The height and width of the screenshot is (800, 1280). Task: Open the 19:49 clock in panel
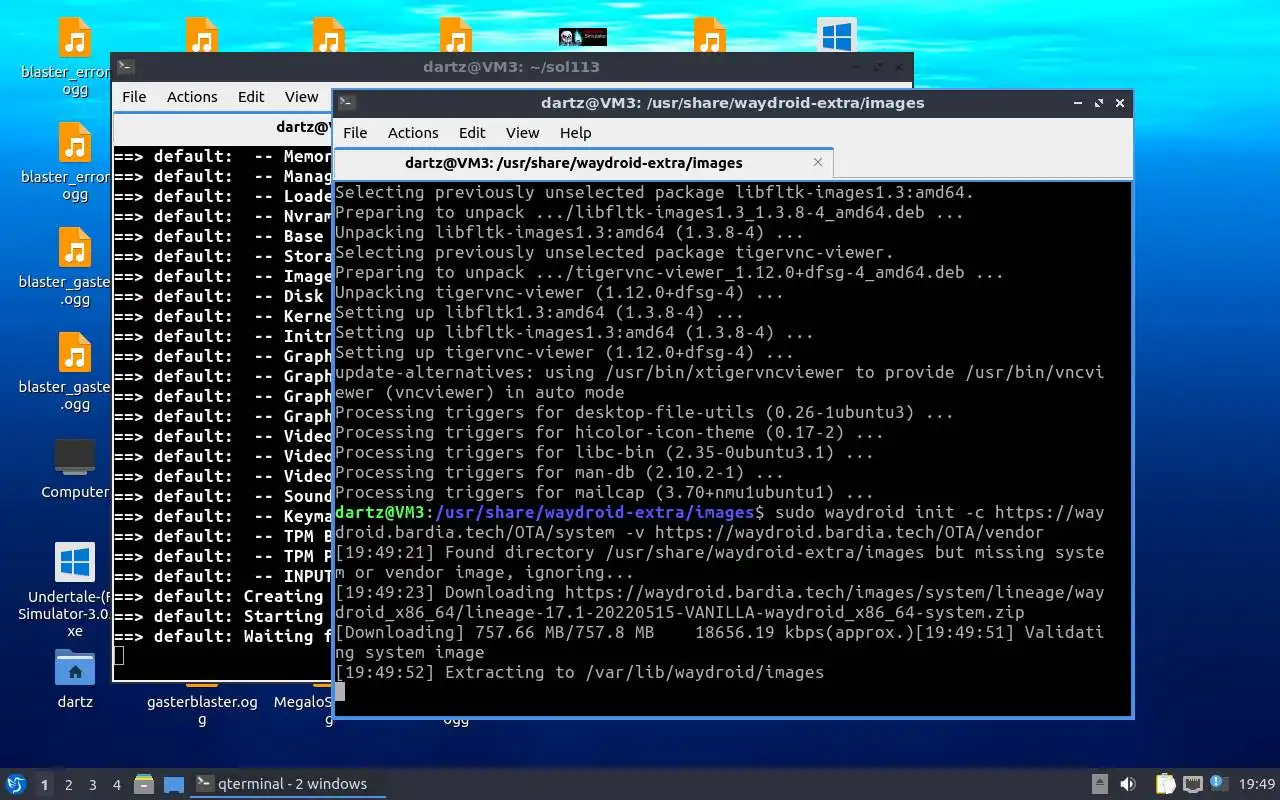[1257, 784]
